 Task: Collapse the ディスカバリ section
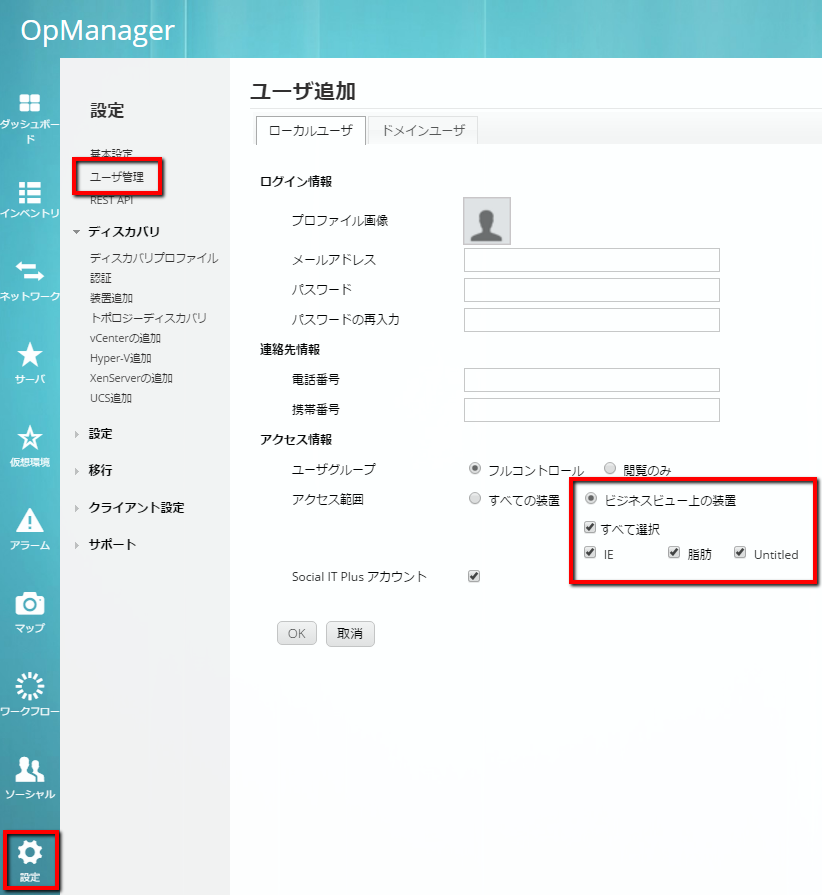point(76,232)
